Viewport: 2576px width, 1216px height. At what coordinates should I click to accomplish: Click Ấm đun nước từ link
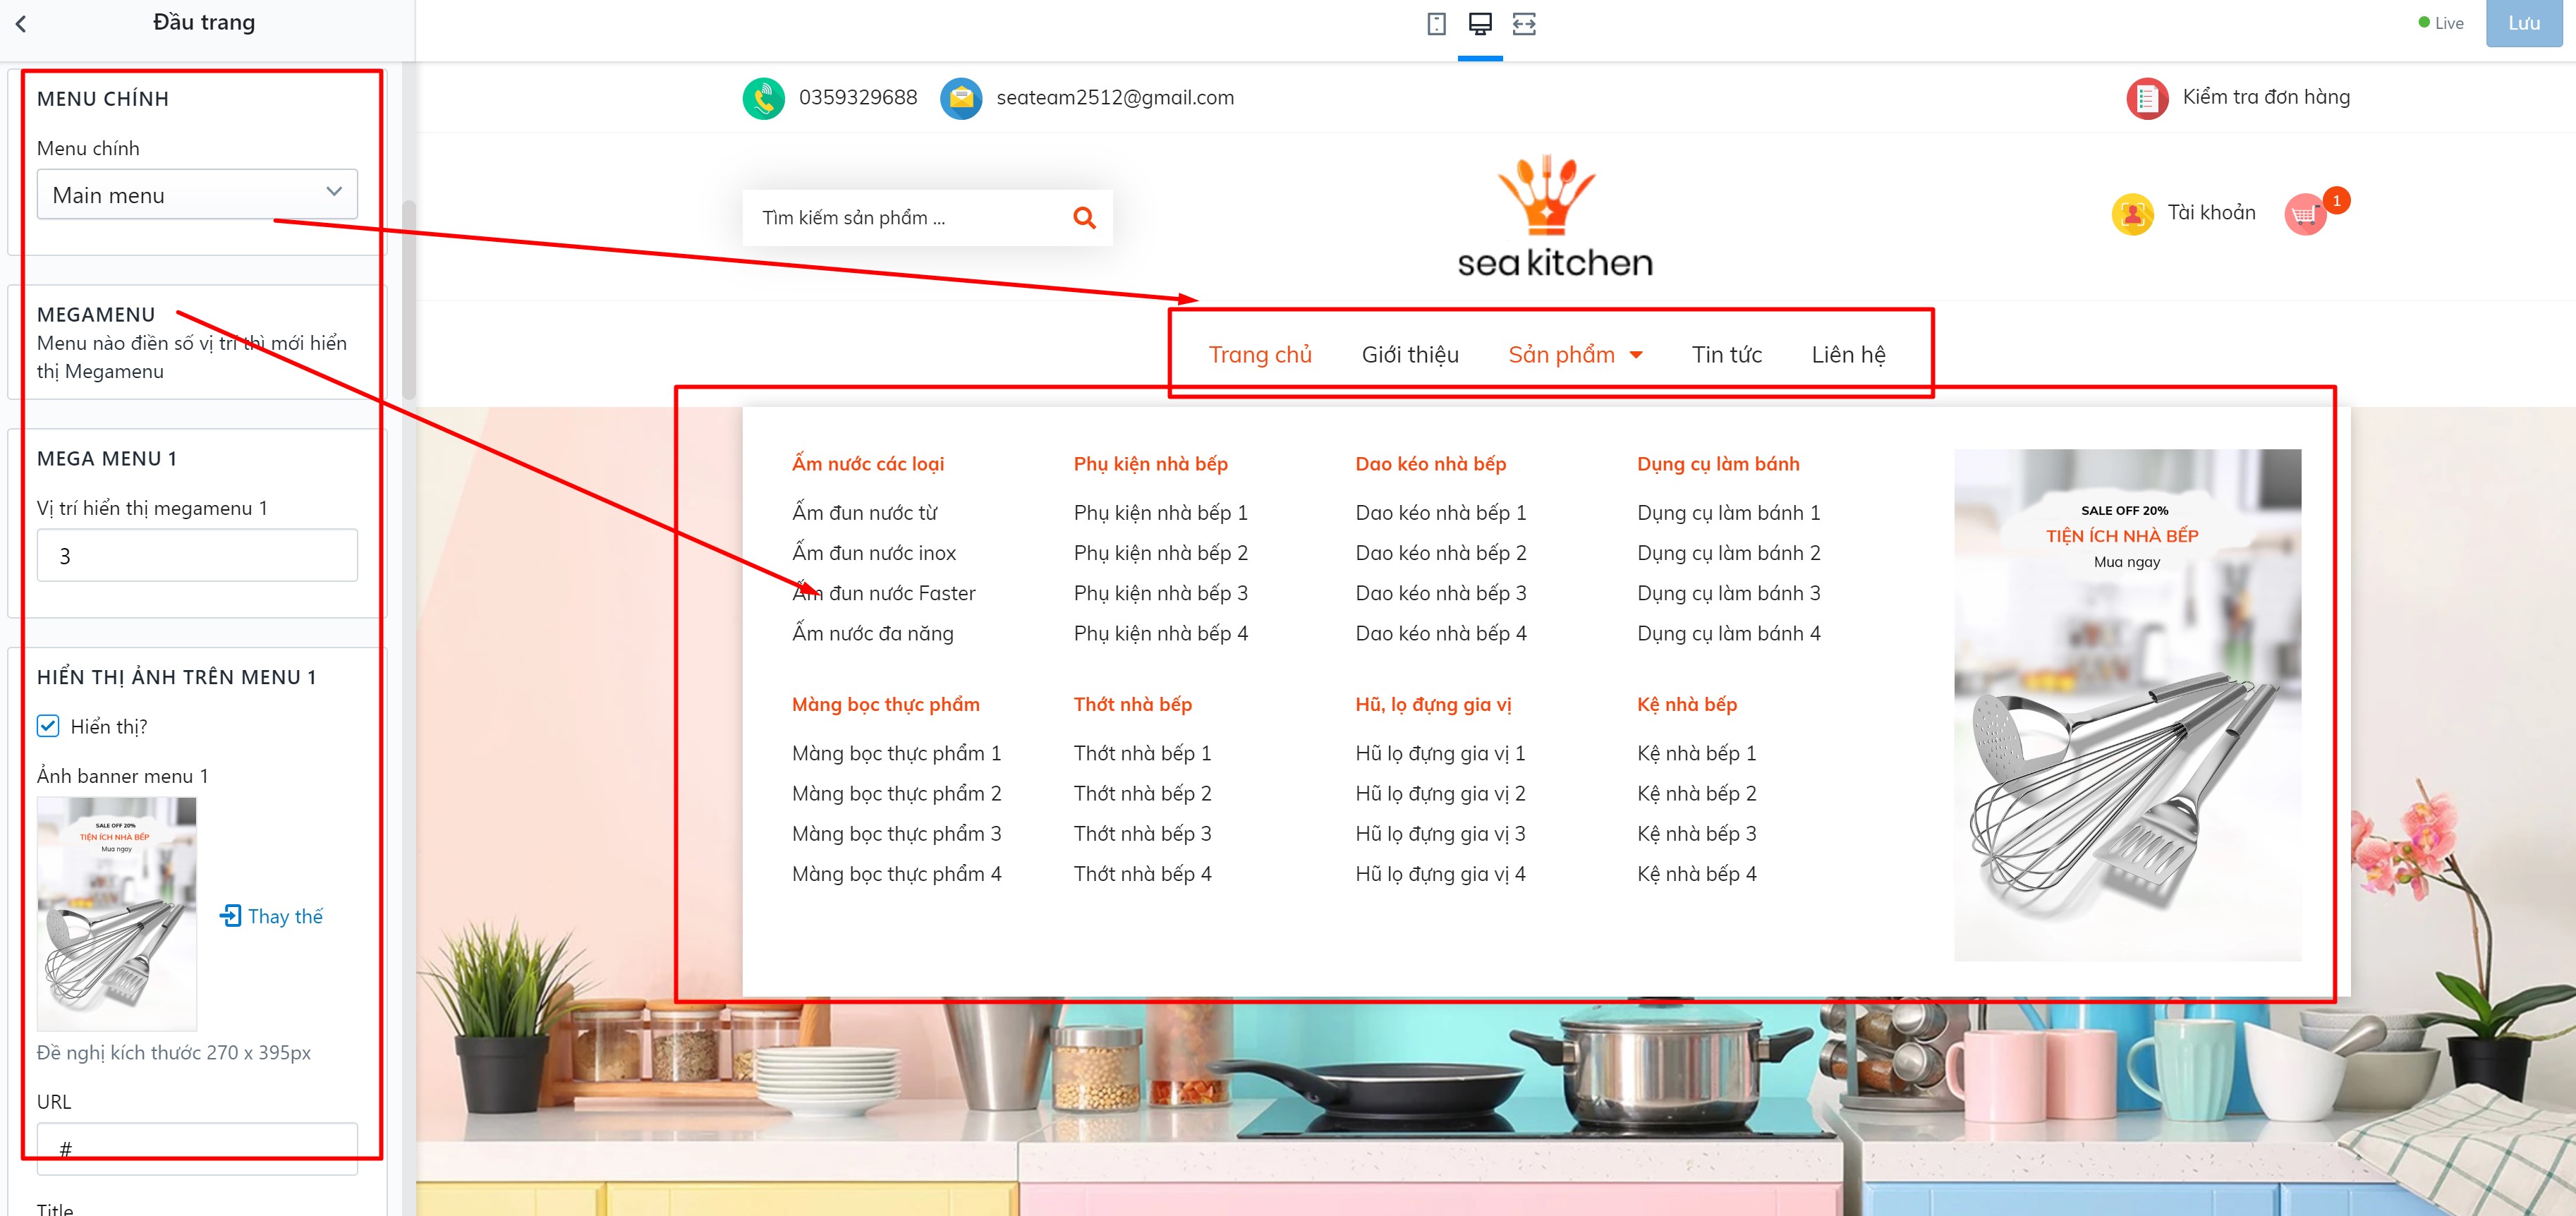click(x=865, y=513)
